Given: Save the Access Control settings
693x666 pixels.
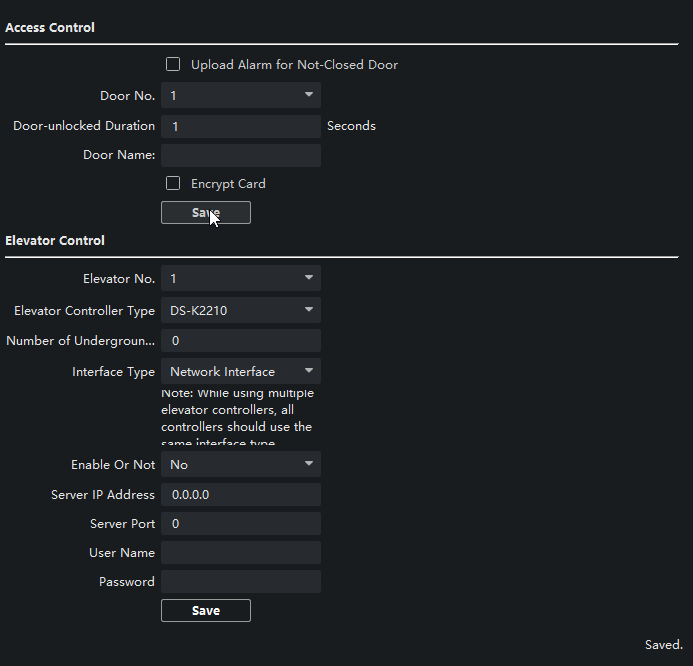Looking at the screenshot, I should (x=206, y=213).
